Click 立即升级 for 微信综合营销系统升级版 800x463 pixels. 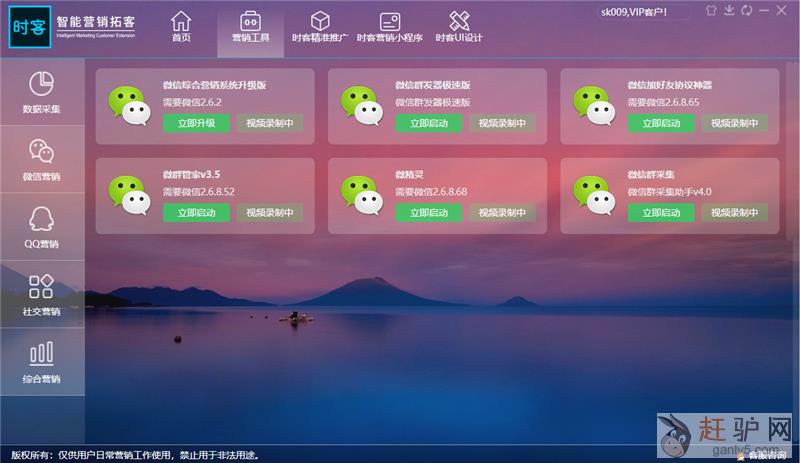(x=197, y=123)
